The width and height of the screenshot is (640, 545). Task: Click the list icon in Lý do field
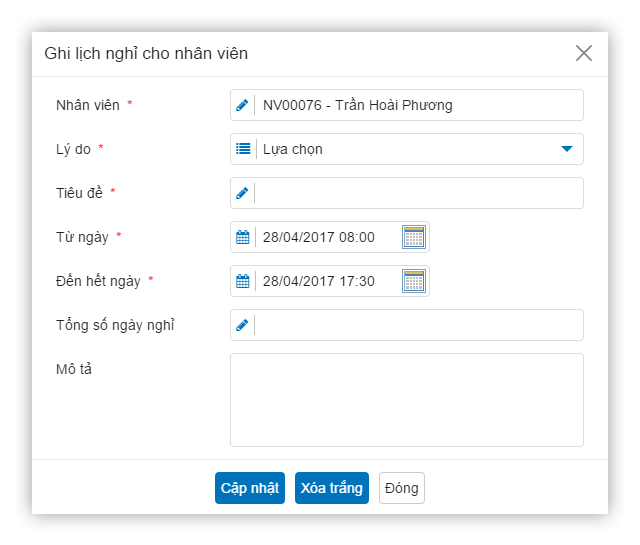(x=243, y=149)
